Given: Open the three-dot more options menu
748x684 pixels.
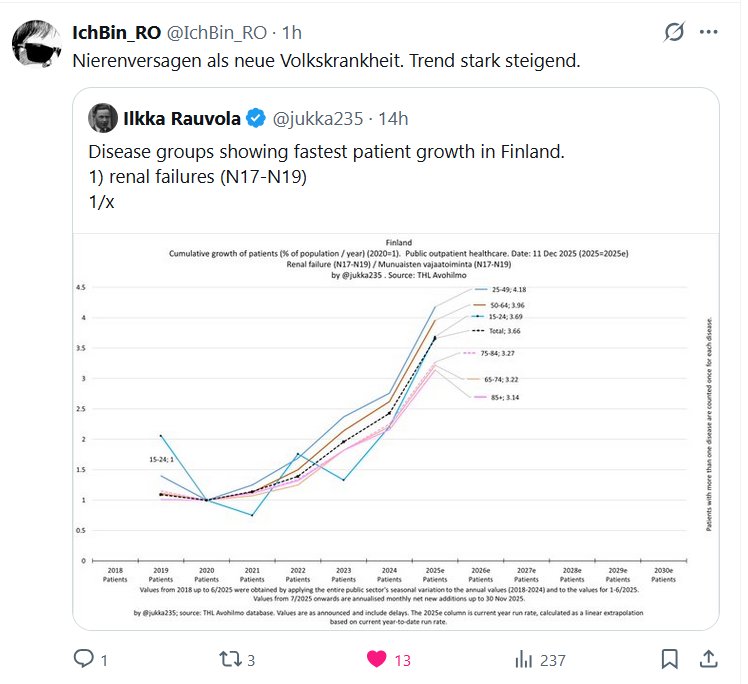Looking at the screenshot, I should coord(709,32).
